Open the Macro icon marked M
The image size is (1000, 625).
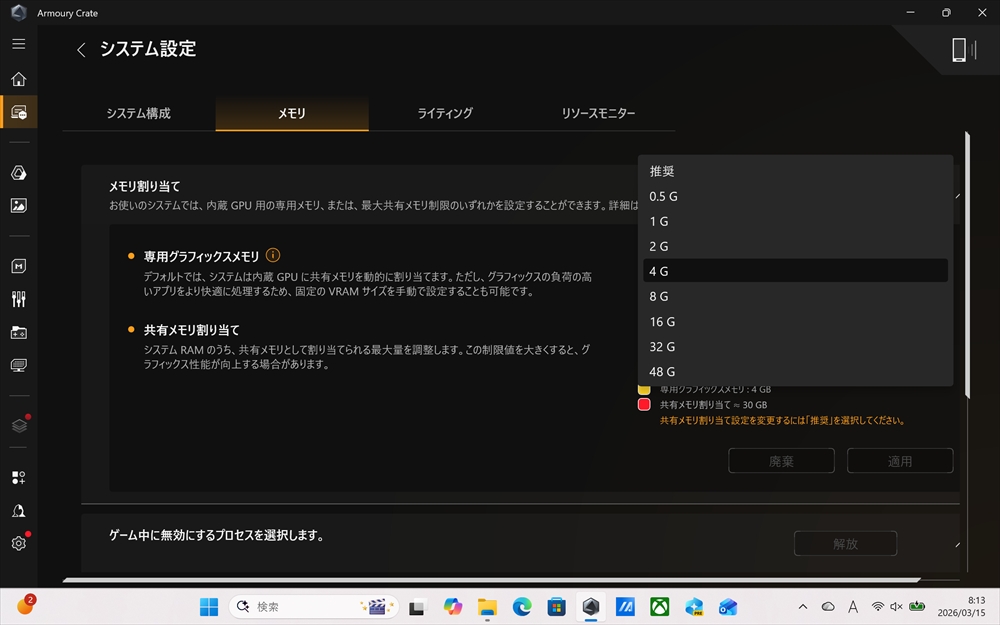click(18, 266)
